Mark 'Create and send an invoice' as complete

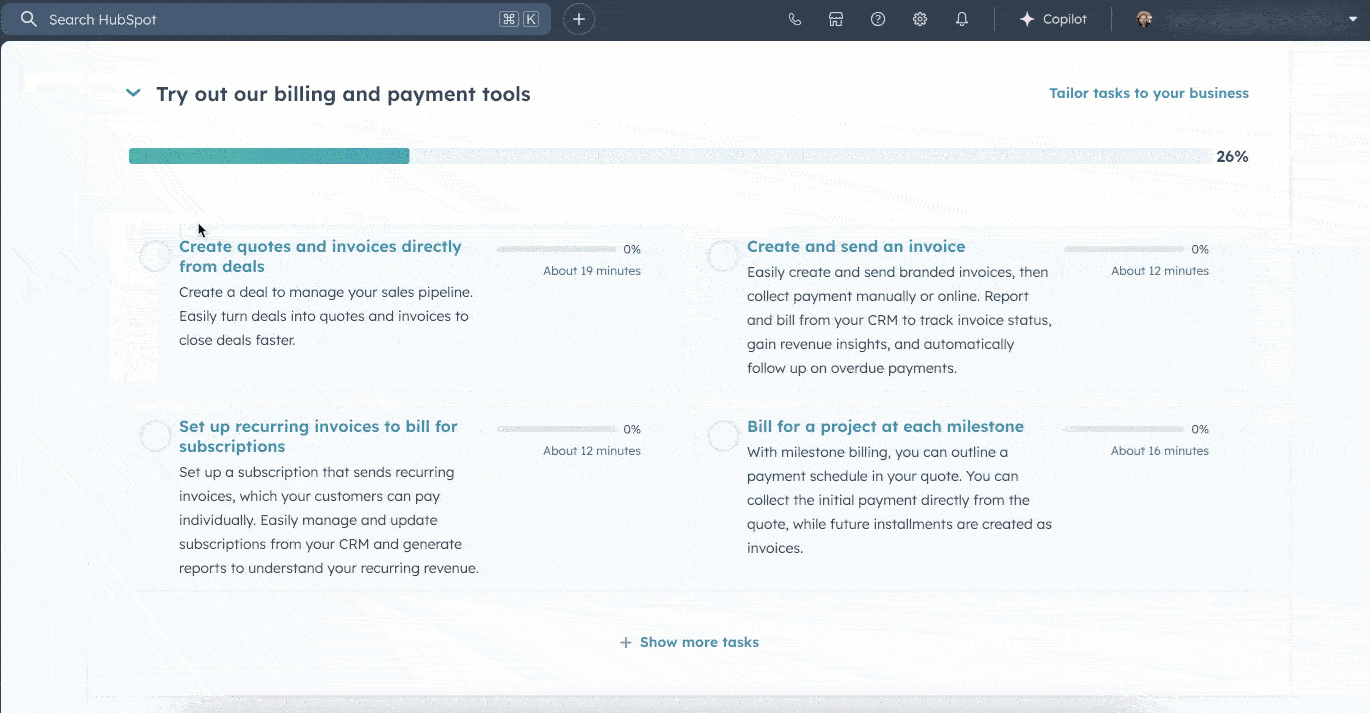pyautogui.click(x=723, y=255)
